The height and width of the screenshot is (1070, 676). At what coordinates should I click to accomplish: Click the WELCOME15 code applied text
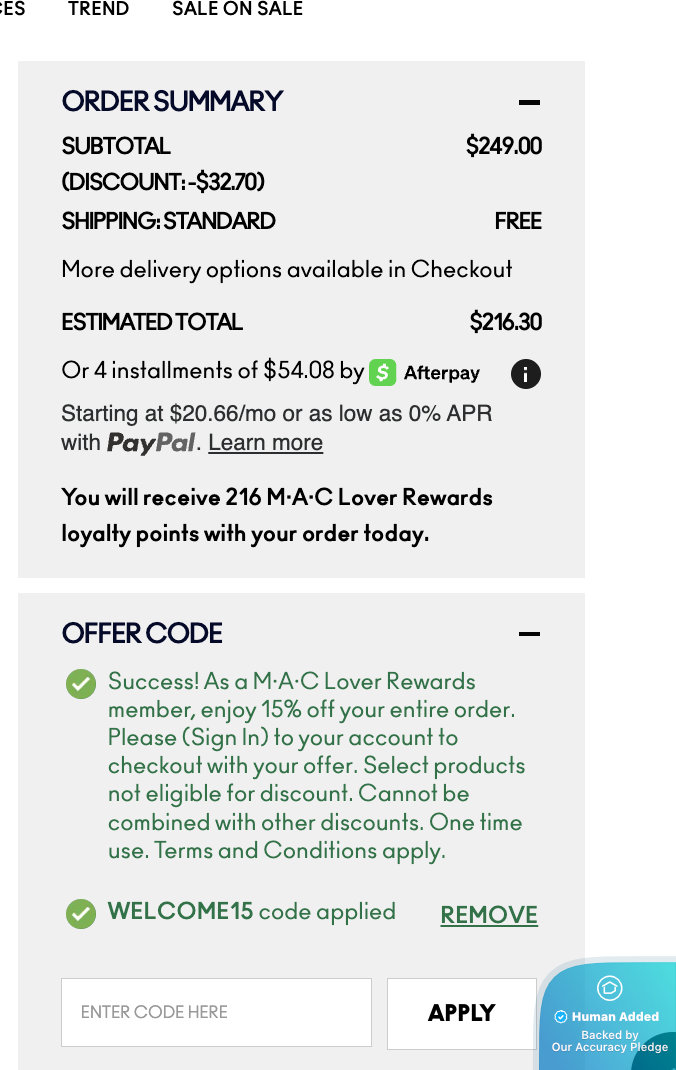[x=251, y=912]
